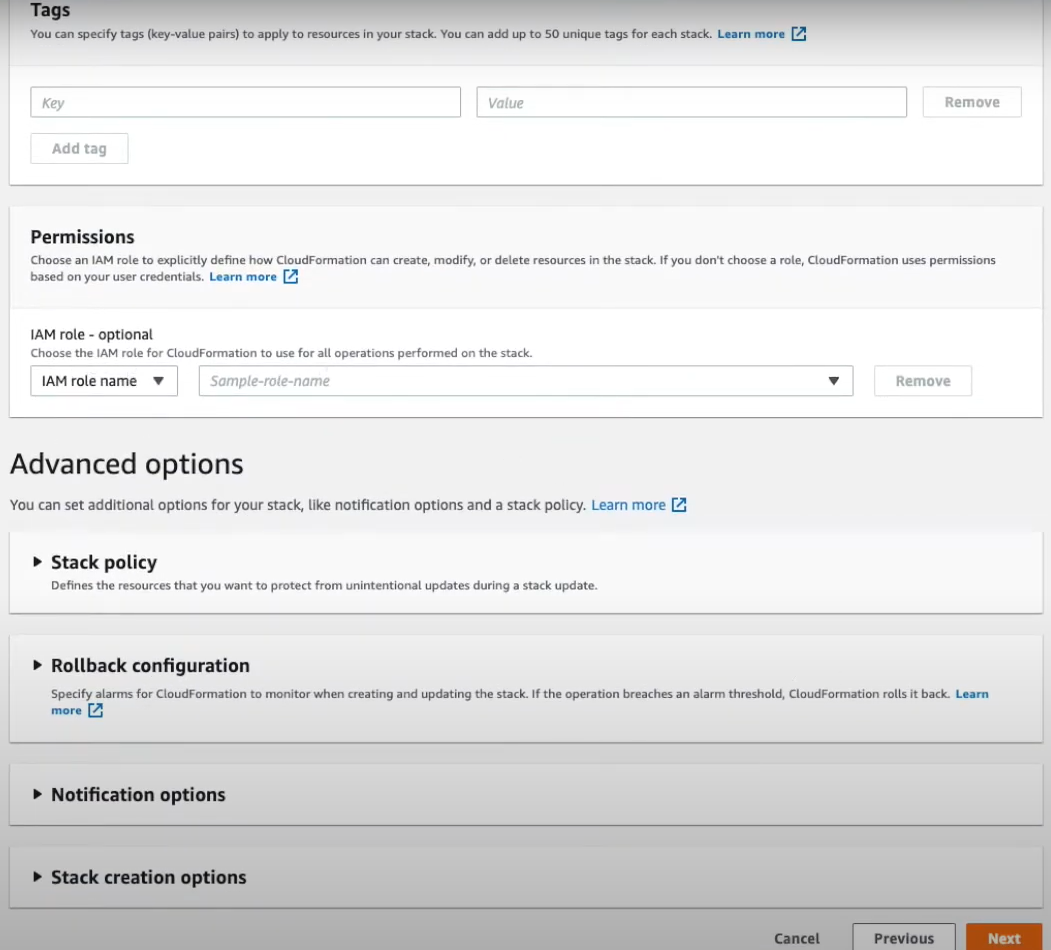Image resolution: width=1051 pixels, height=950 pixels.
Task: Click external link icon beside Tags Learn more
Action: 798,34
